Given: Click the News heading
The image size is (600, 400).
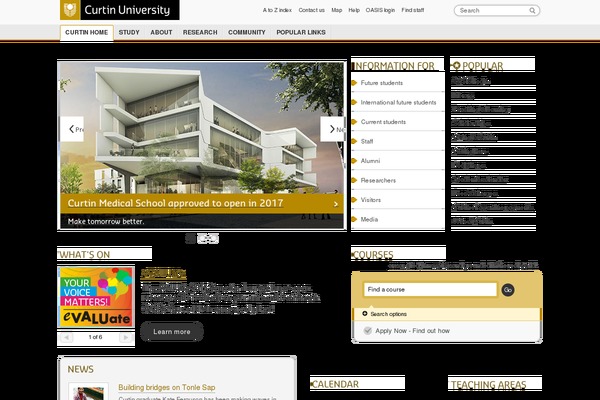Looking at the screenshot, I should click(81, 369).
